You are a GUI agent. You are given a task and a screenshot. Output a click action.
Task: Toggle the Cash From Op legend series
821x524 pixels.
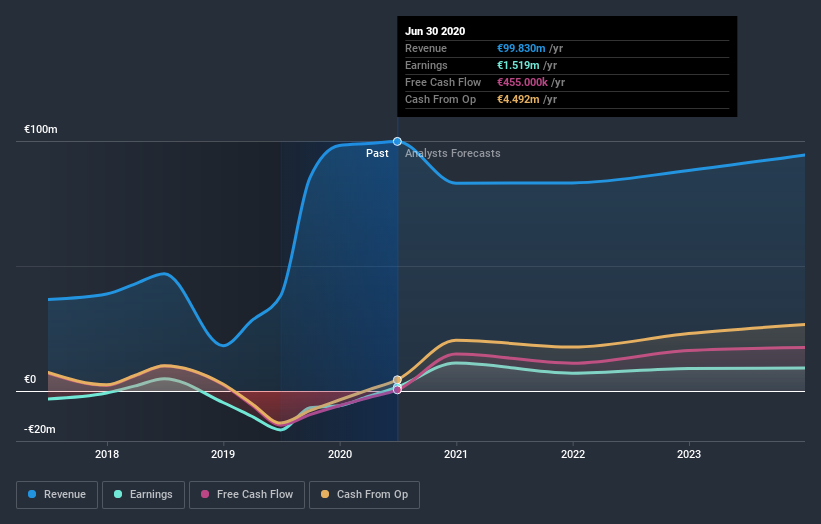tap(364, 495)
